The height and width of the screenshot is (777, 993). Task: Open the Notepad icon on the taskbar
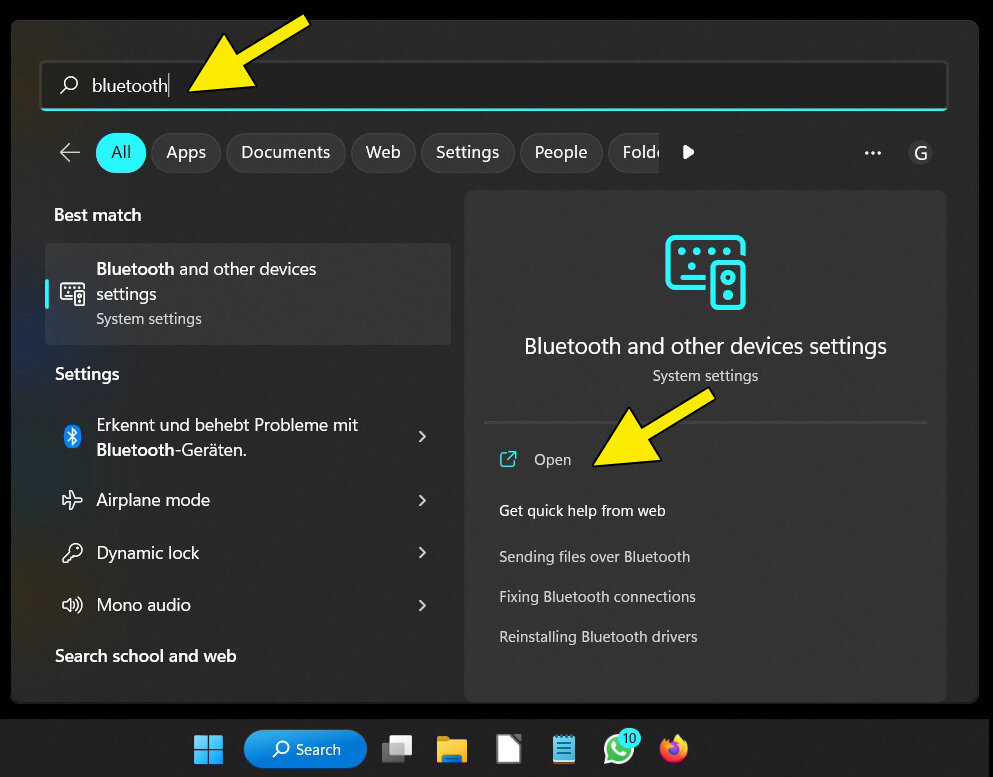pos(563,748)
